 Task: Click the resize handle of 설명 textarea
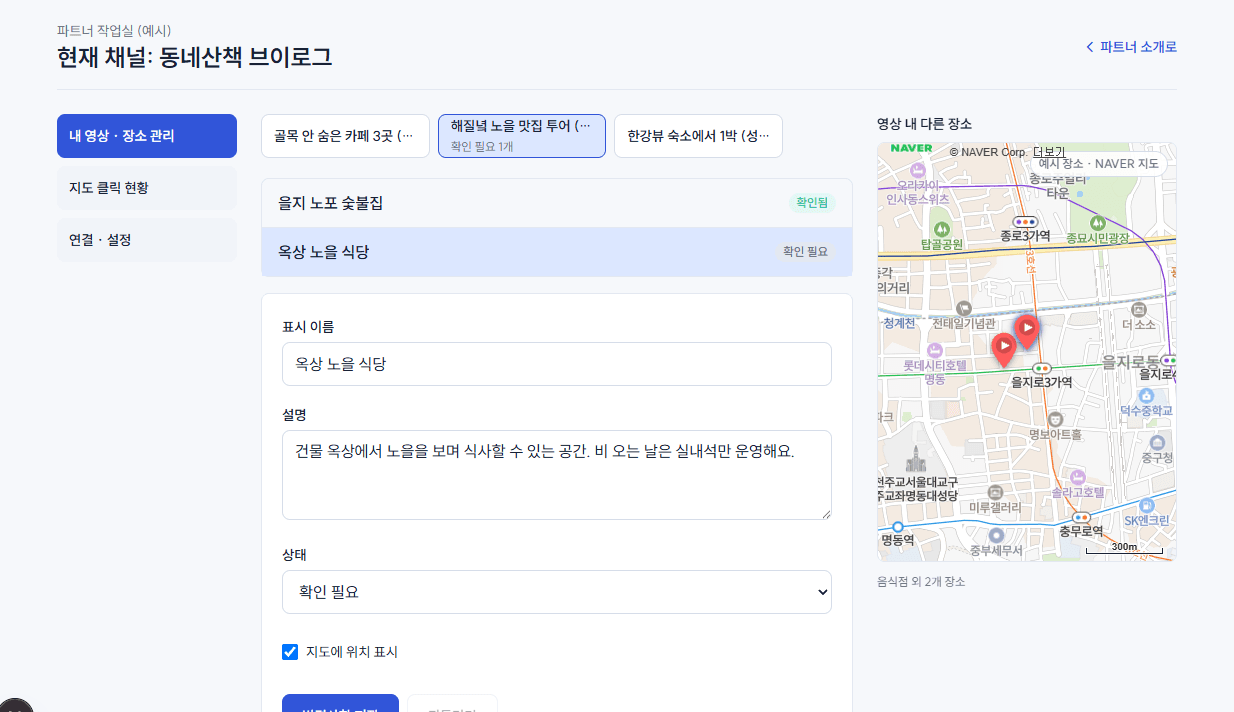pyautogui.click(x=826, y=514)
